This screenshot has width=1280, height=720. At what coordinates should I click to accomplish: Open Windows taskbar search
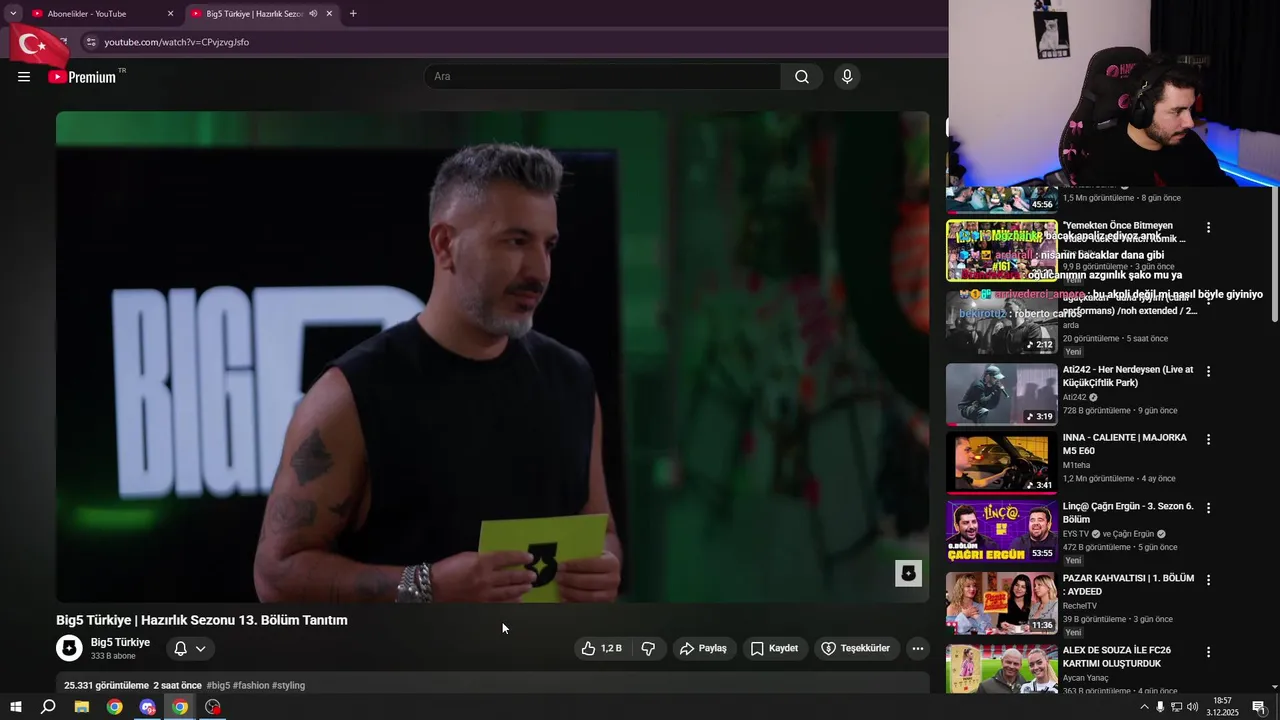click(48, 707)
